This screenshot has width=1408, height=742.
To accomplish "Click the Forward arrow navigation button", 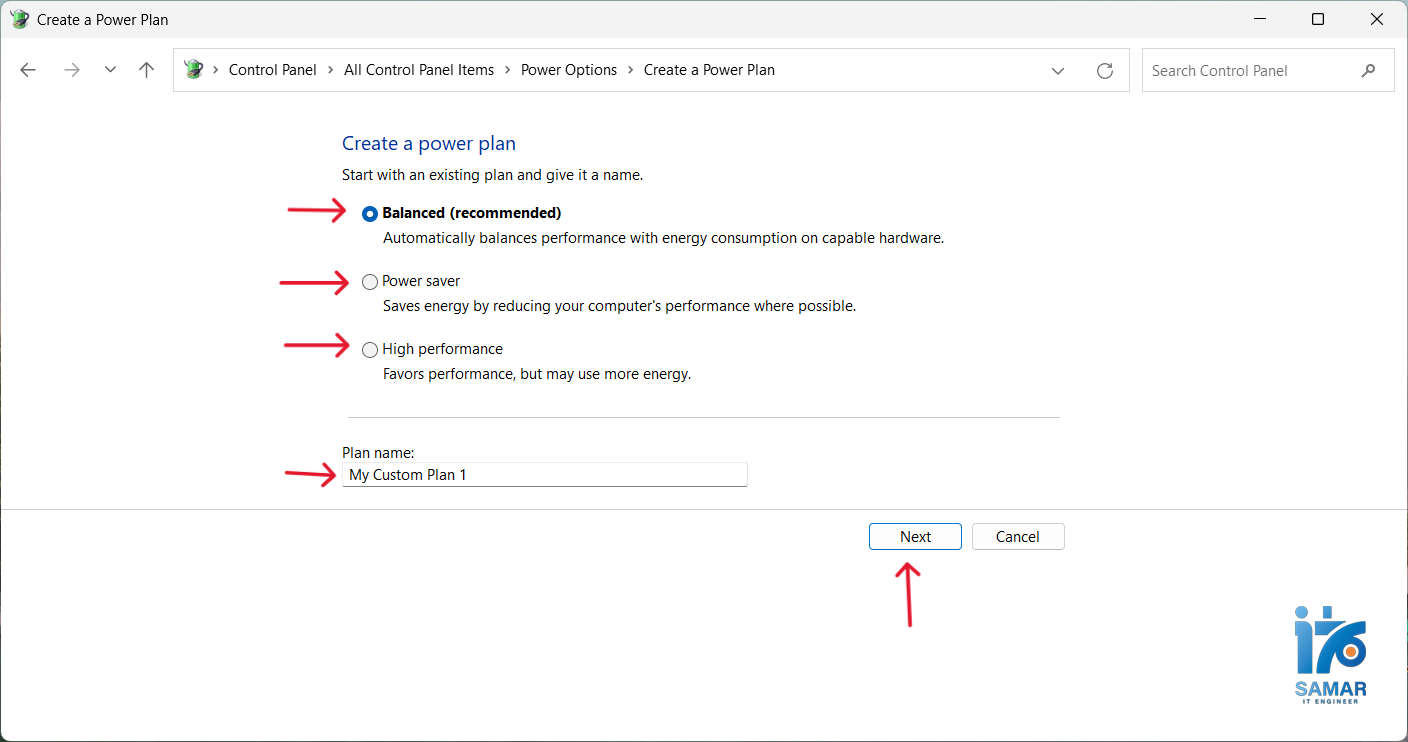I will pyautogui.click(x=71, y=70).
